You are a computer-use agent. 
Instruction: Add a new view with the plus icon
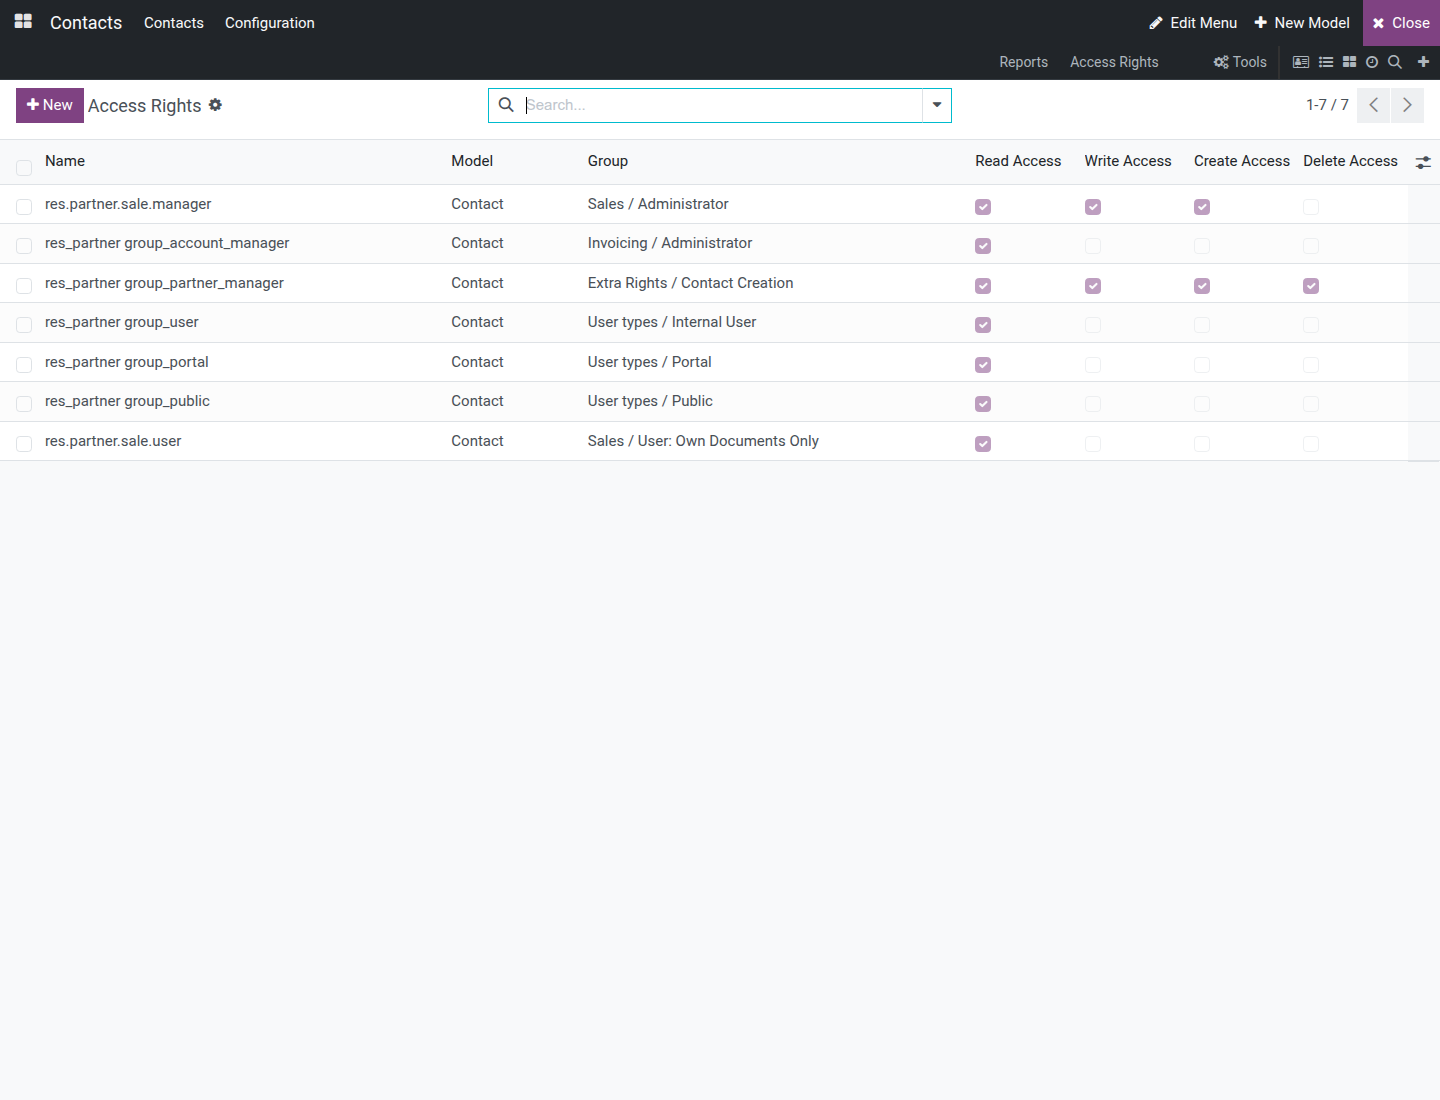tap(1423, 62)
